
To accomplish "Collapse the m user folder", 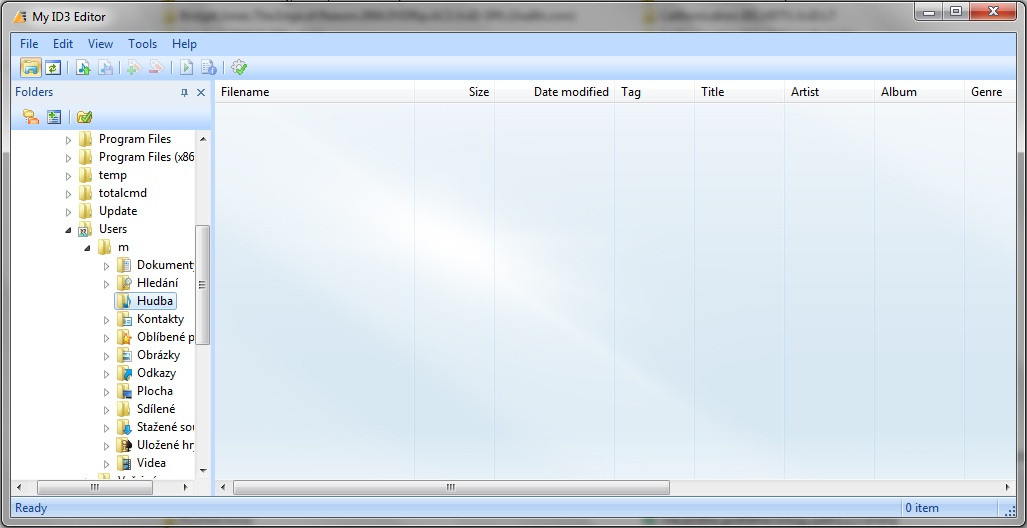I will click(87, 248).
